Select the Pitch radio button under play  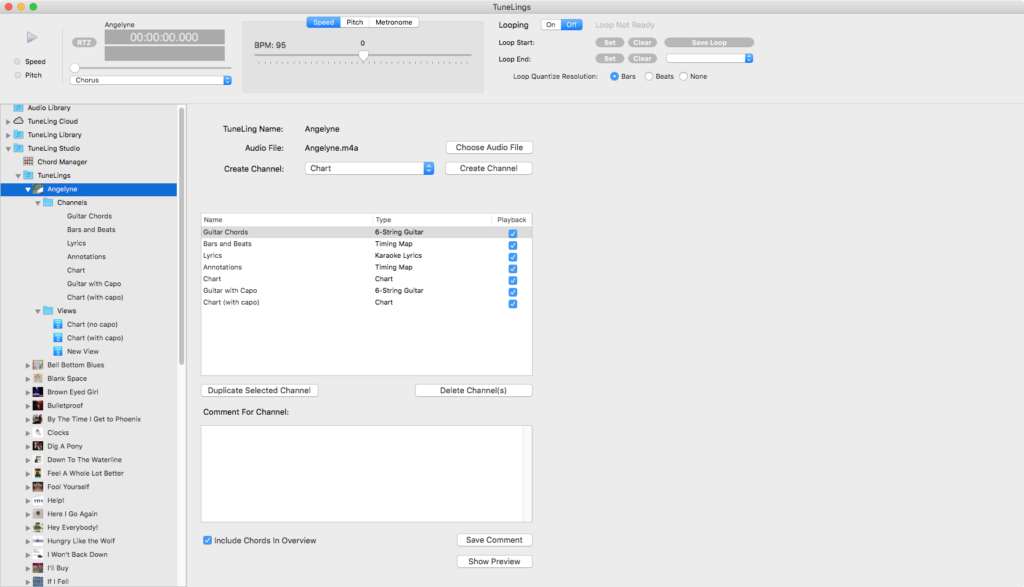click(x=18, y=75)
